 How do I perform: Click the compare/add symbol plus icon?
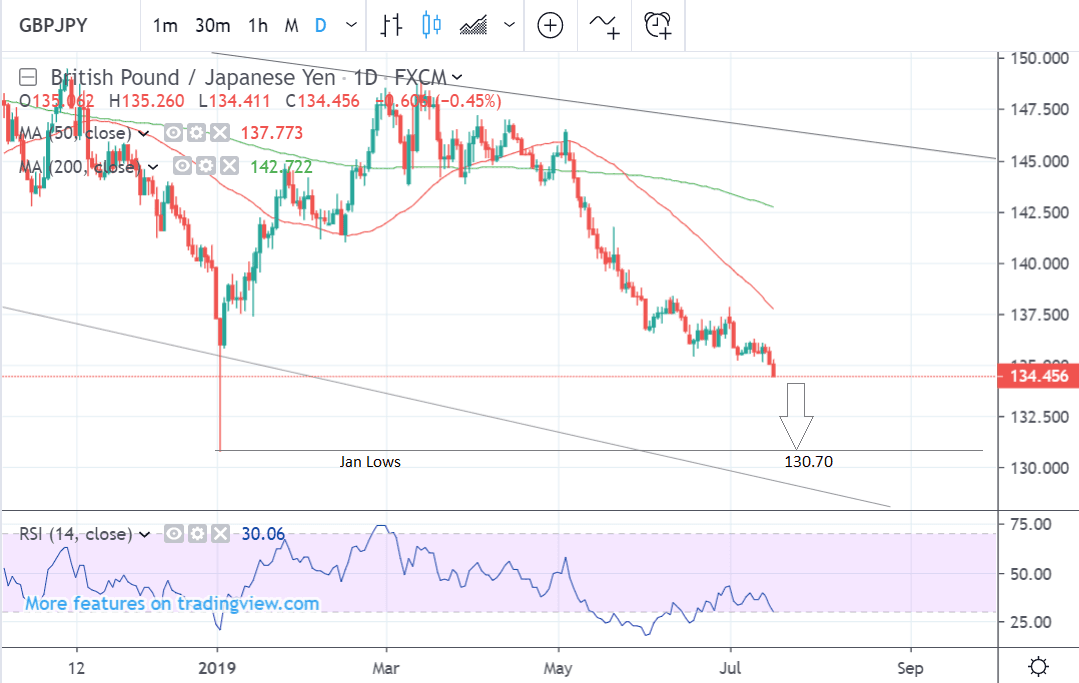tap(550, 25)
